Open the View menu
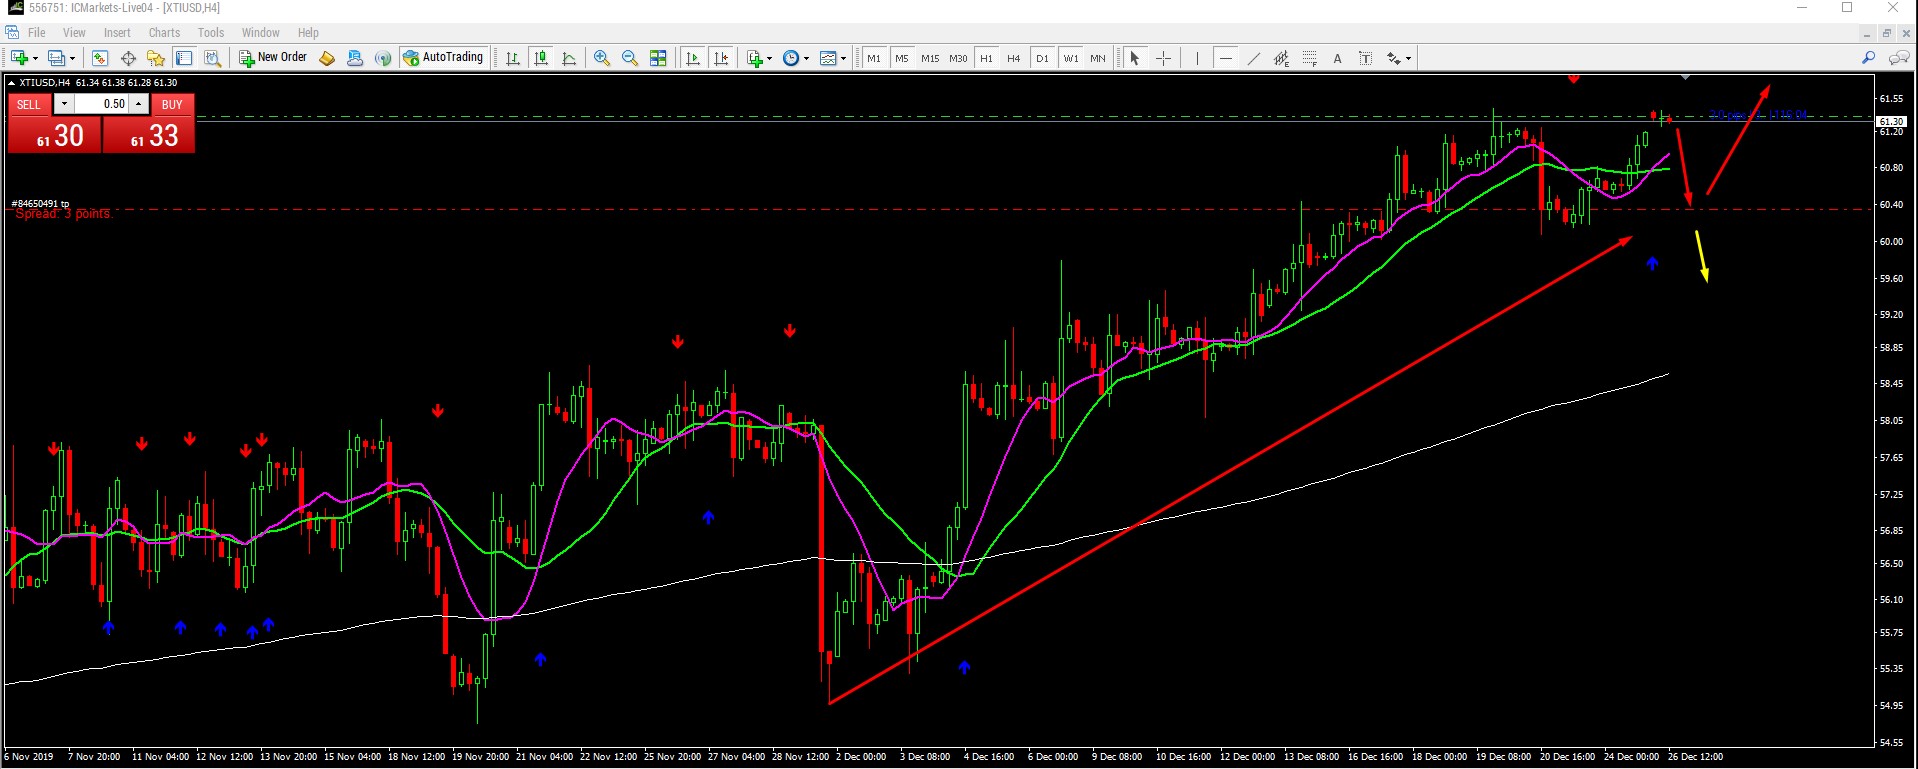 (74, 33)
